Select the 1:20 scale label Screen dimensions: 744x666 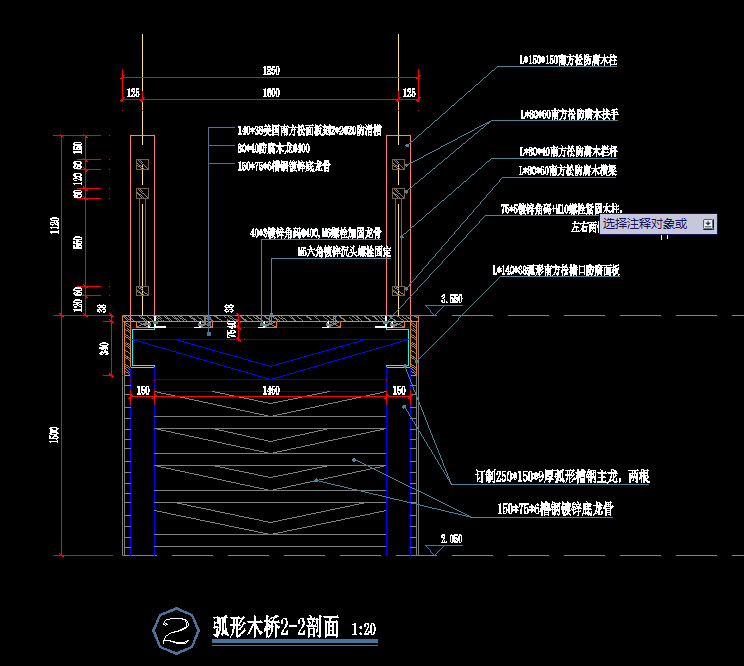363,629
